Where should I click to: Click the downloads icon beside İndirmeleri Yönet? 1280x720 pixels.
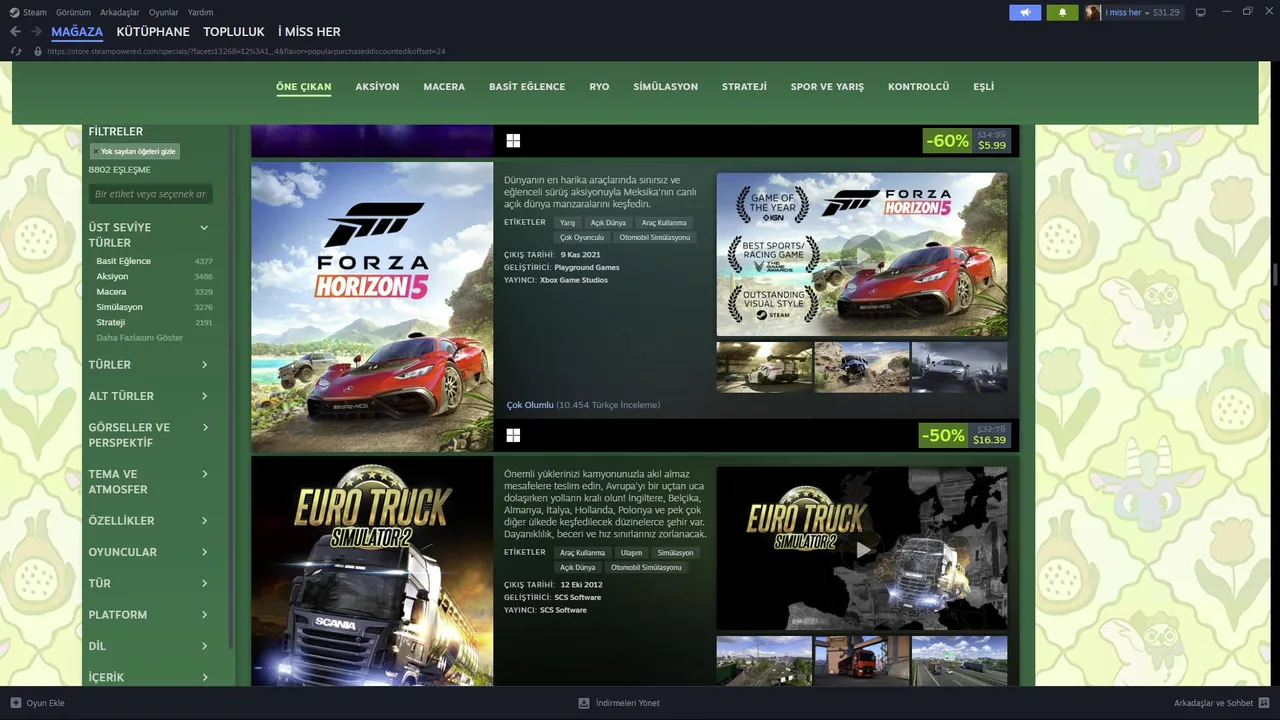(x=584, y=703)
